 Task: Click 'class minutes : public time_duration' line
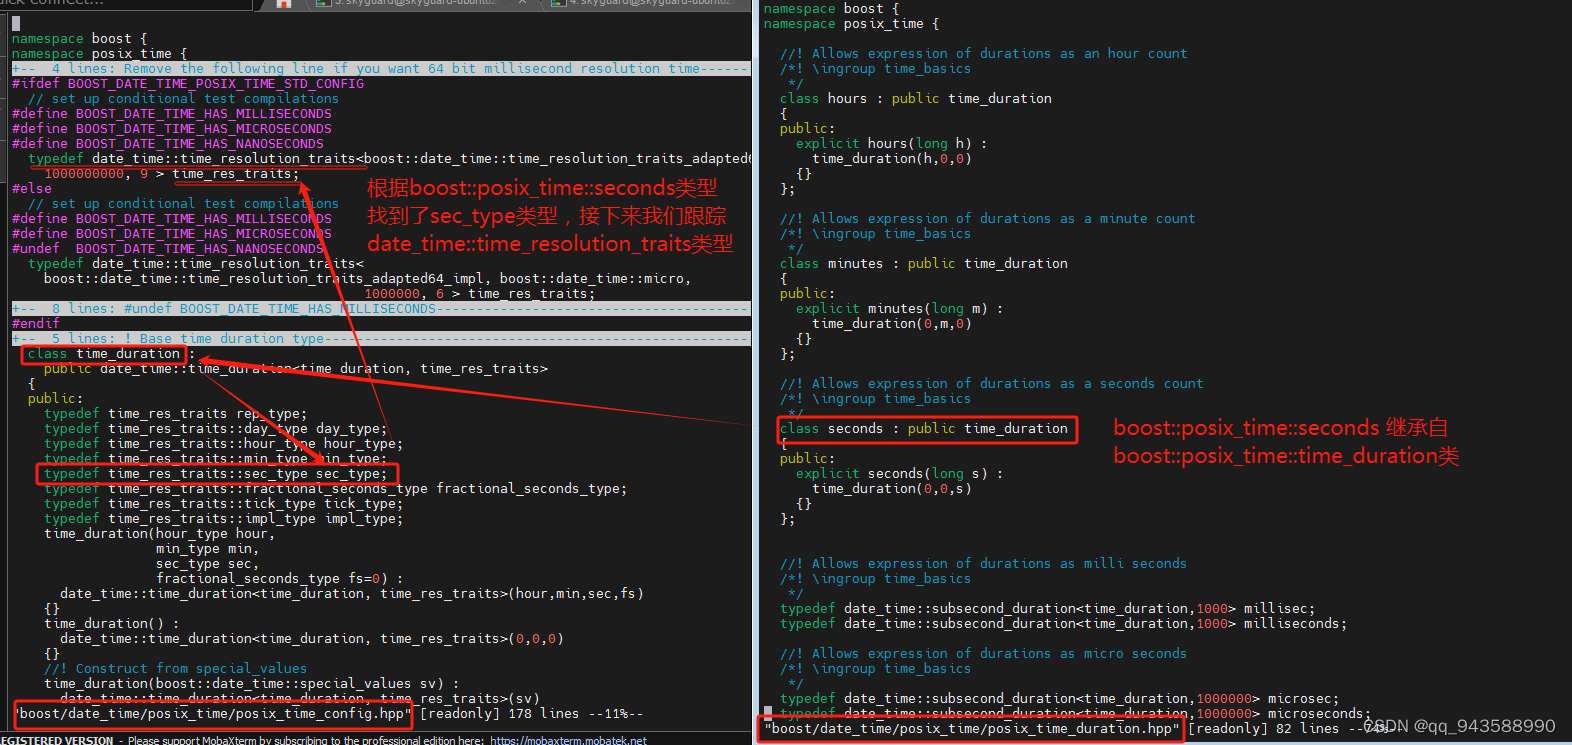click(924, 263)
